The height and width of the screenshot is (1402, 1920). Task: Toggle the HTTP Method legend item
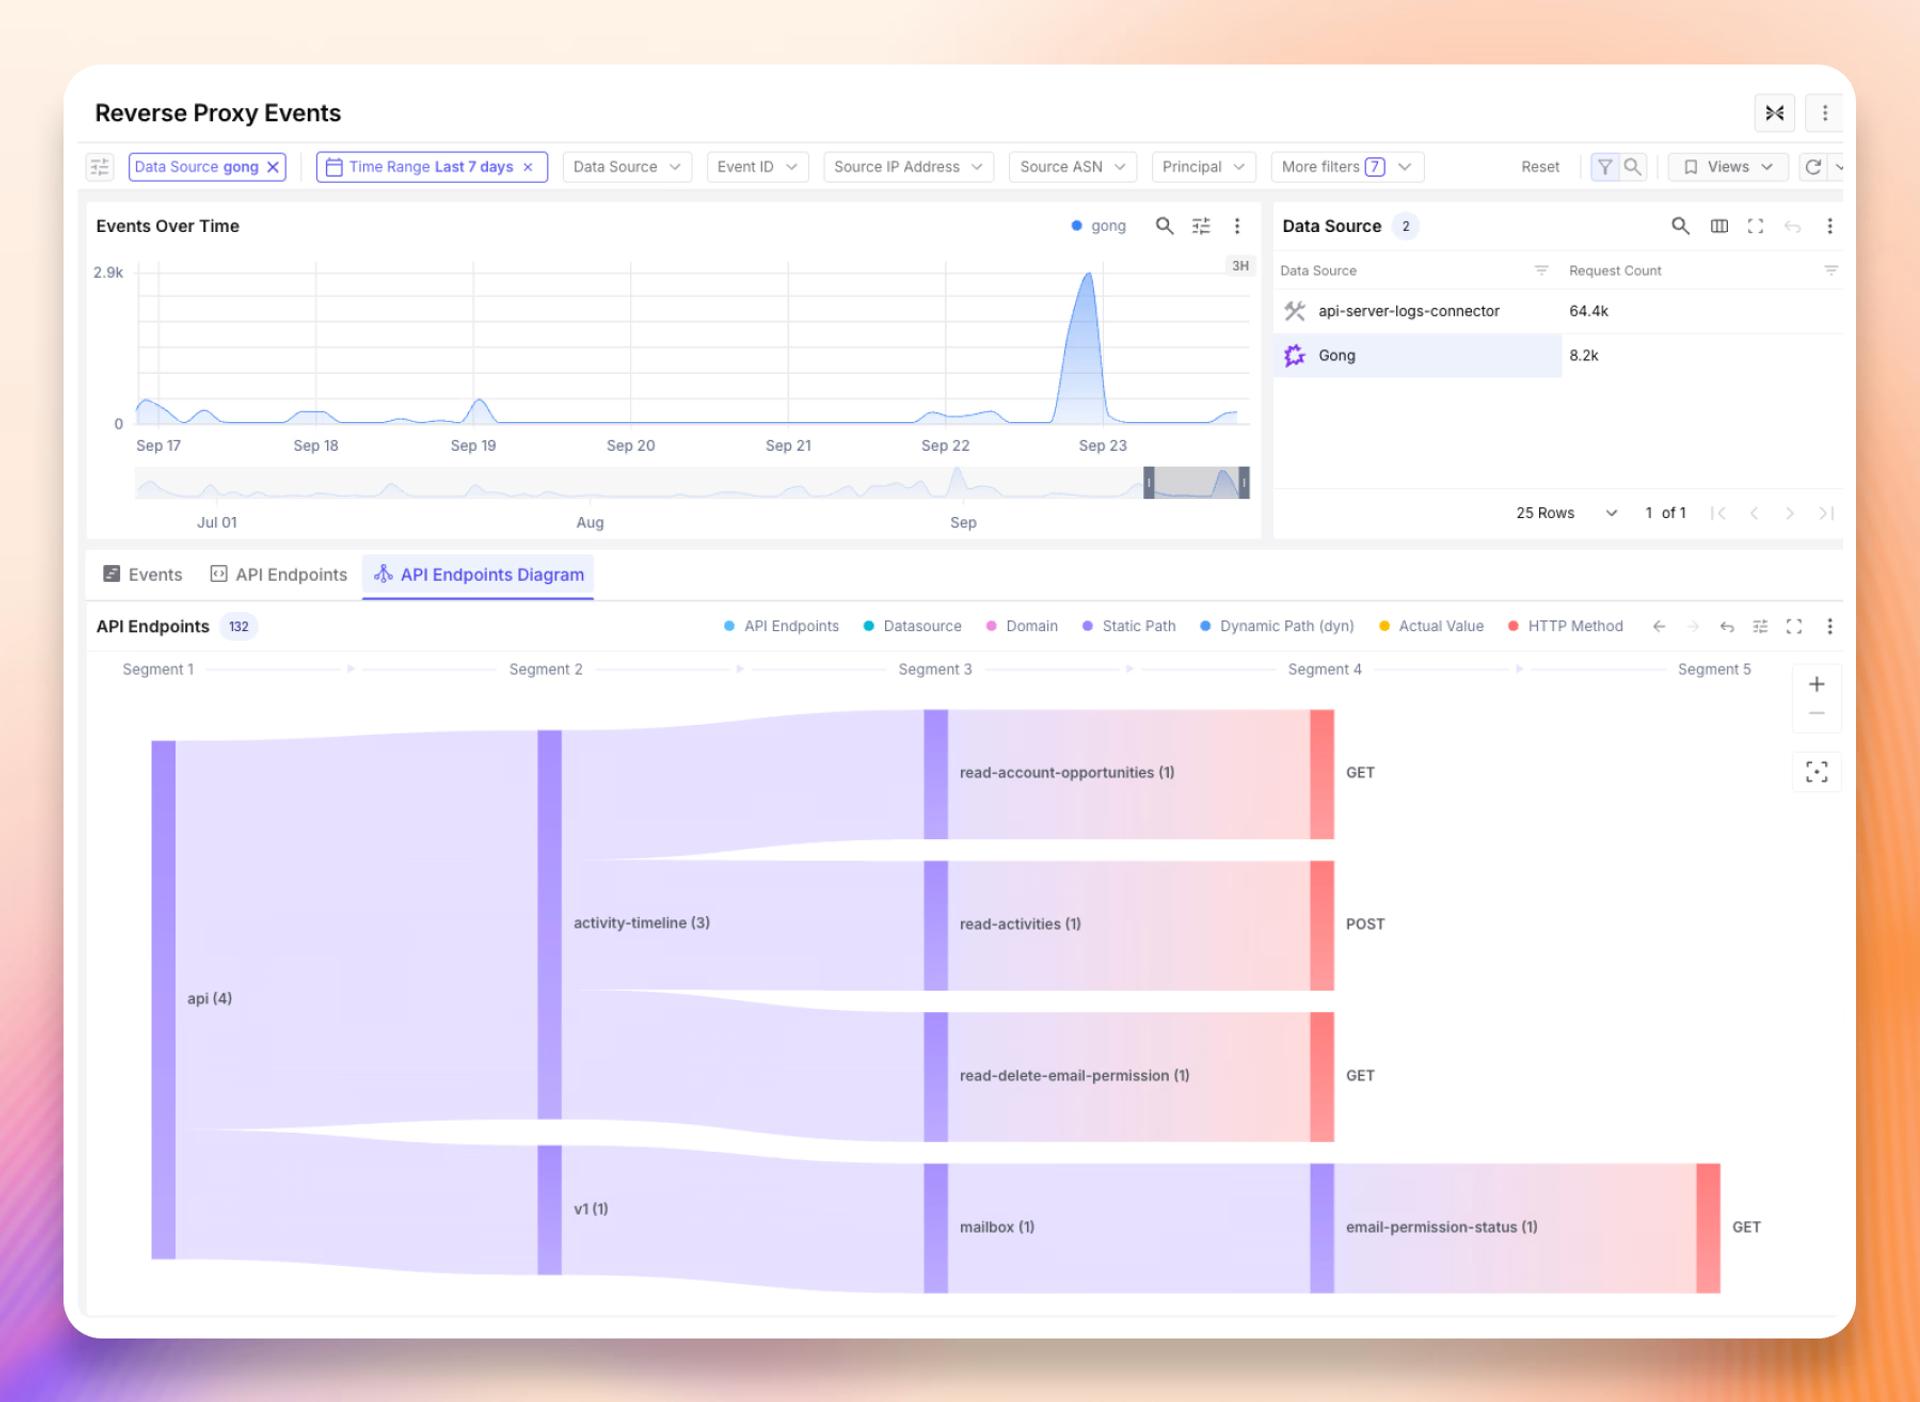[1565, 626]
